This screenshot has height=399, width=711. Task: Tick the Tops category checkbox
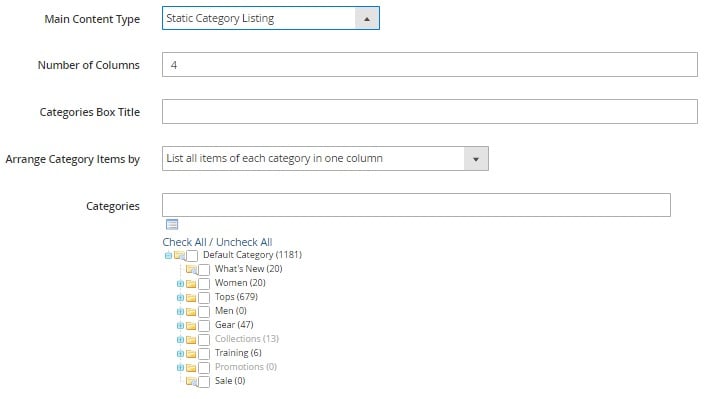pos(204,298)
